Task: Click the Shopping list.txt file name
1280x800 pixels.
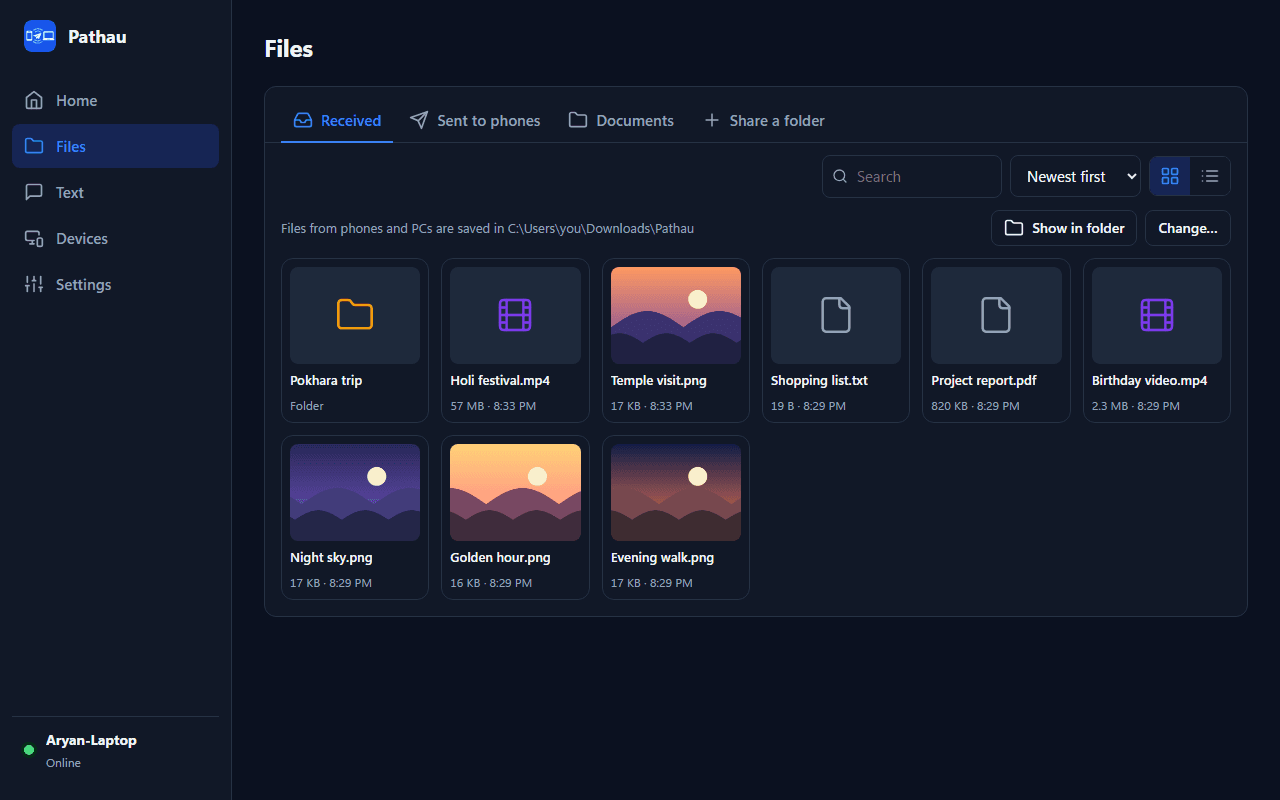Action: [819, 380]
